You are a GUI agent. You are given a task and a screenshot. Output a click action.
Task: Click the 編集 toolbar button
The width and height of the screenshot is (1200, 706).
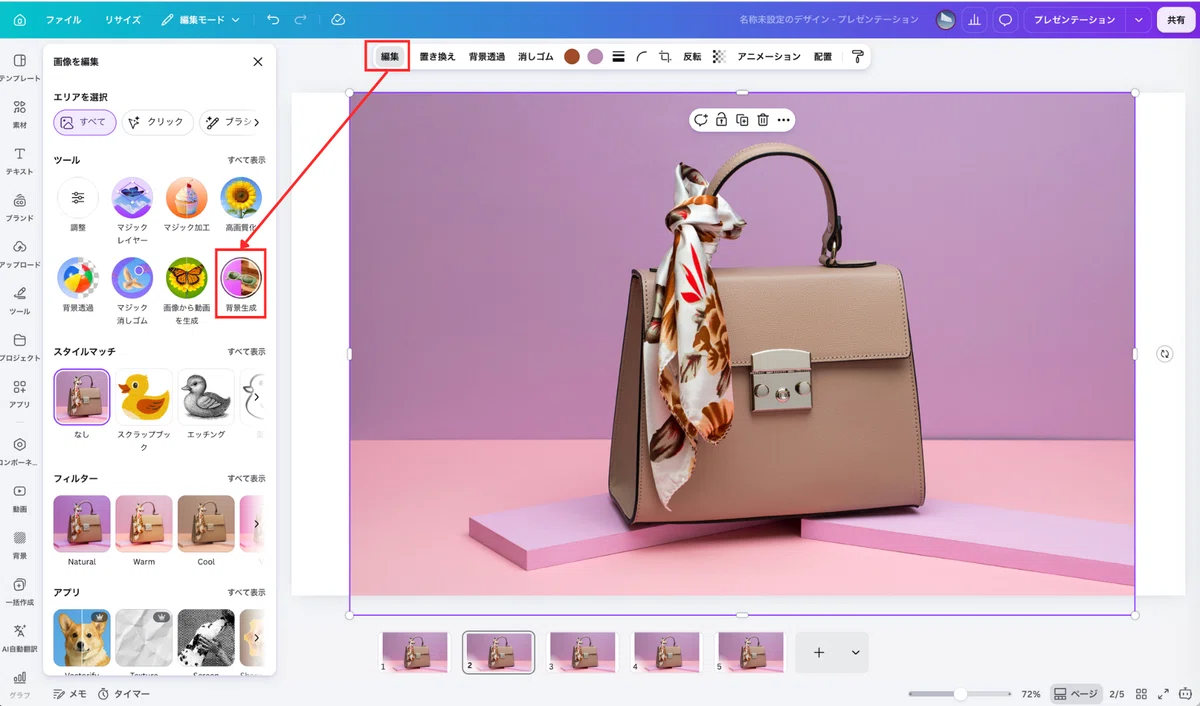[389, 57]
